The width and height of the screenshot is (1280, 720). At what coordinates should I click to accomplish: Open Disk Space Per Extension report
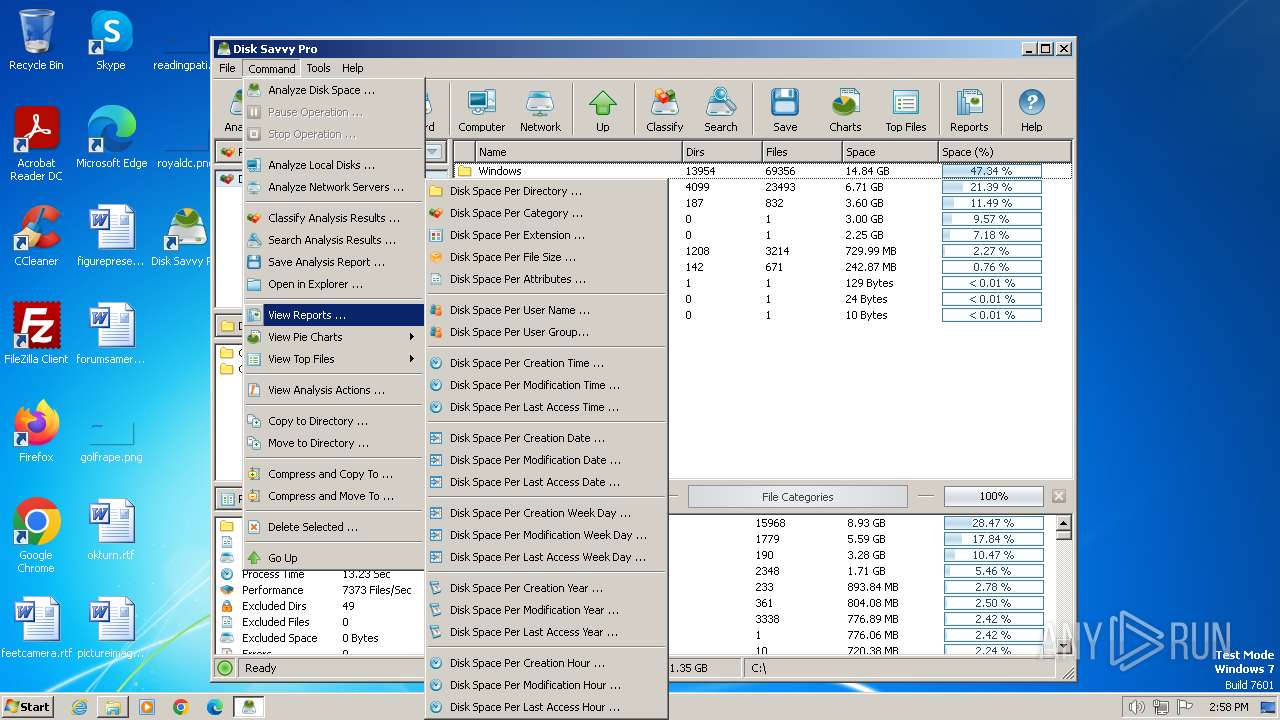click(546, 235)
